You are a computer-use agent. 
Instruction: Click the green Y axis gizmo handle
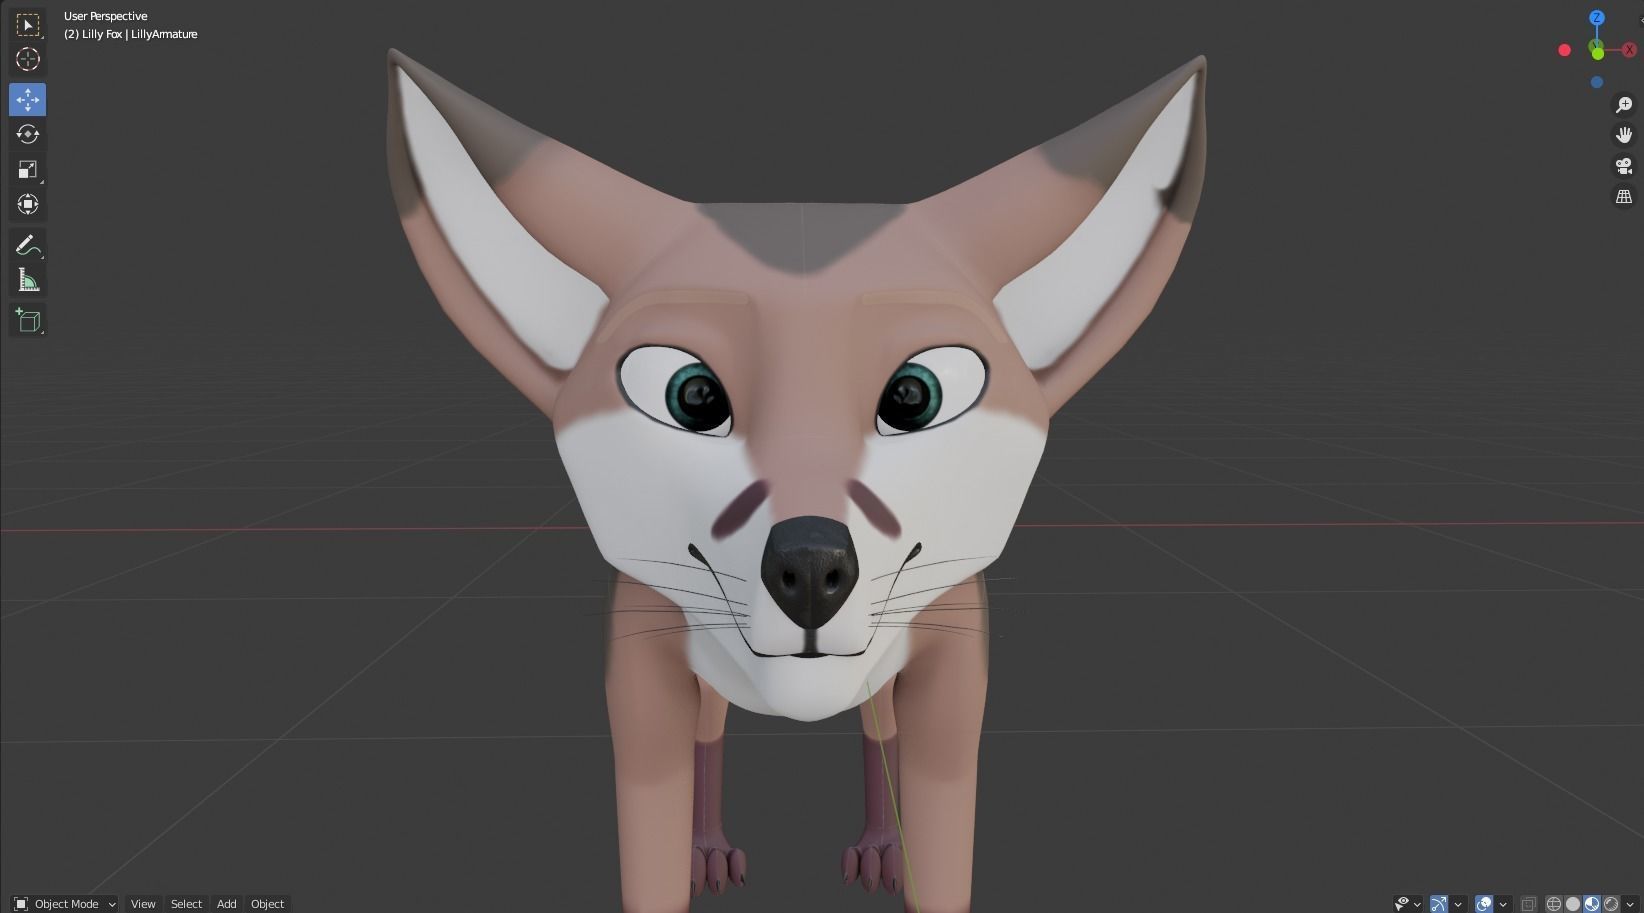coord(1597,52)
